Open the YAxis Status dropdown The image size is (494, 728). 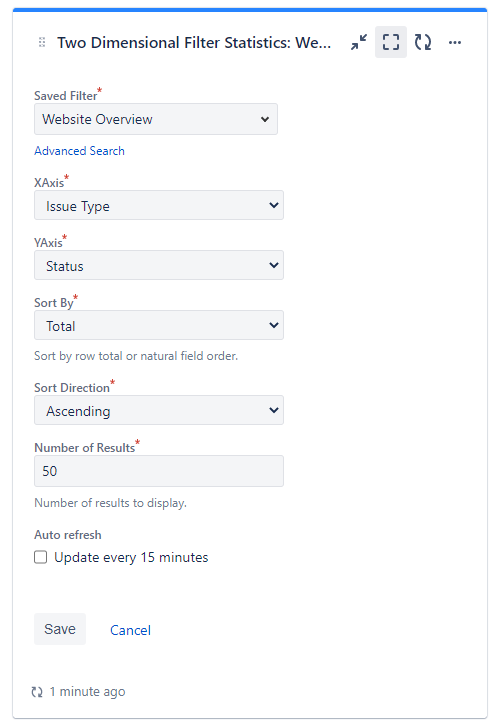click(159, 265)
